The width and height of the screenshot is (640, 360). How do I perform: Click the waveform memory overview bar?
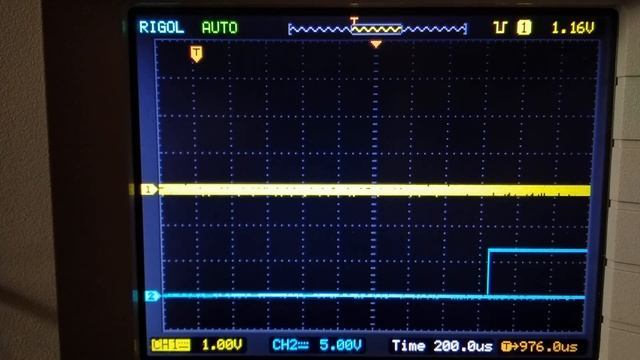coord(377,29)
